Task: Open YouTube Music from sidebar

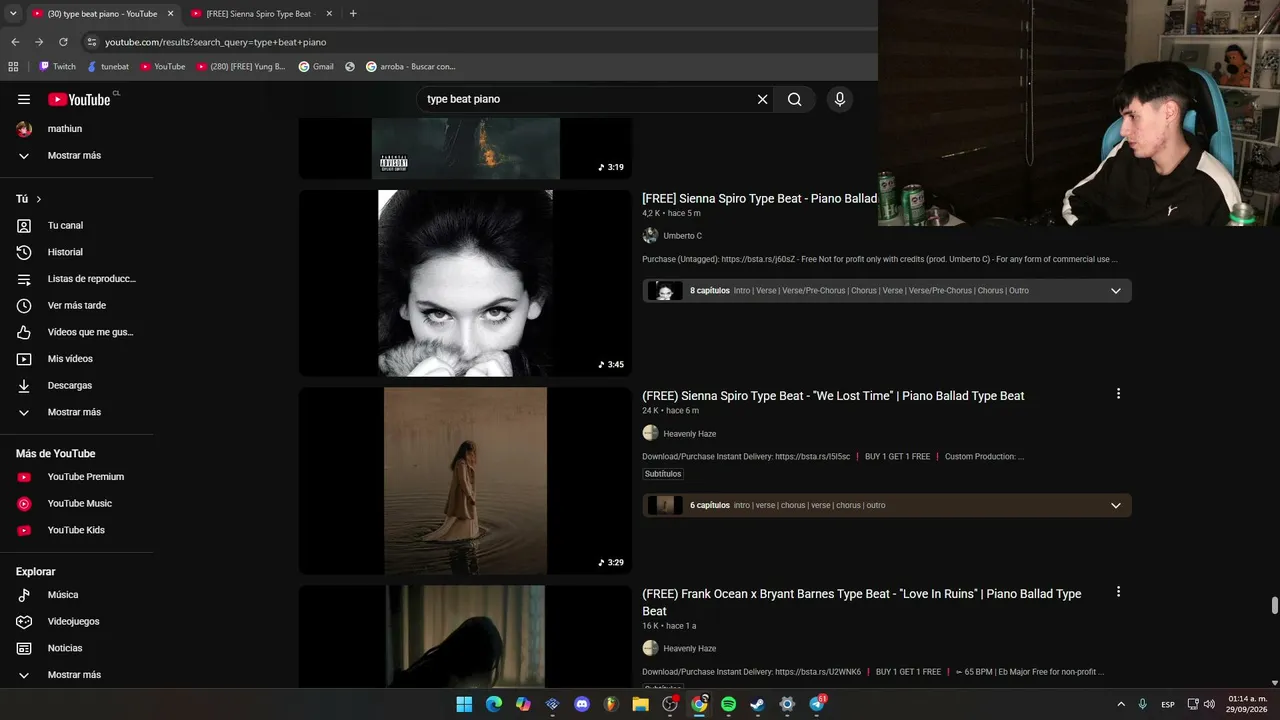Action: (77, 503)
